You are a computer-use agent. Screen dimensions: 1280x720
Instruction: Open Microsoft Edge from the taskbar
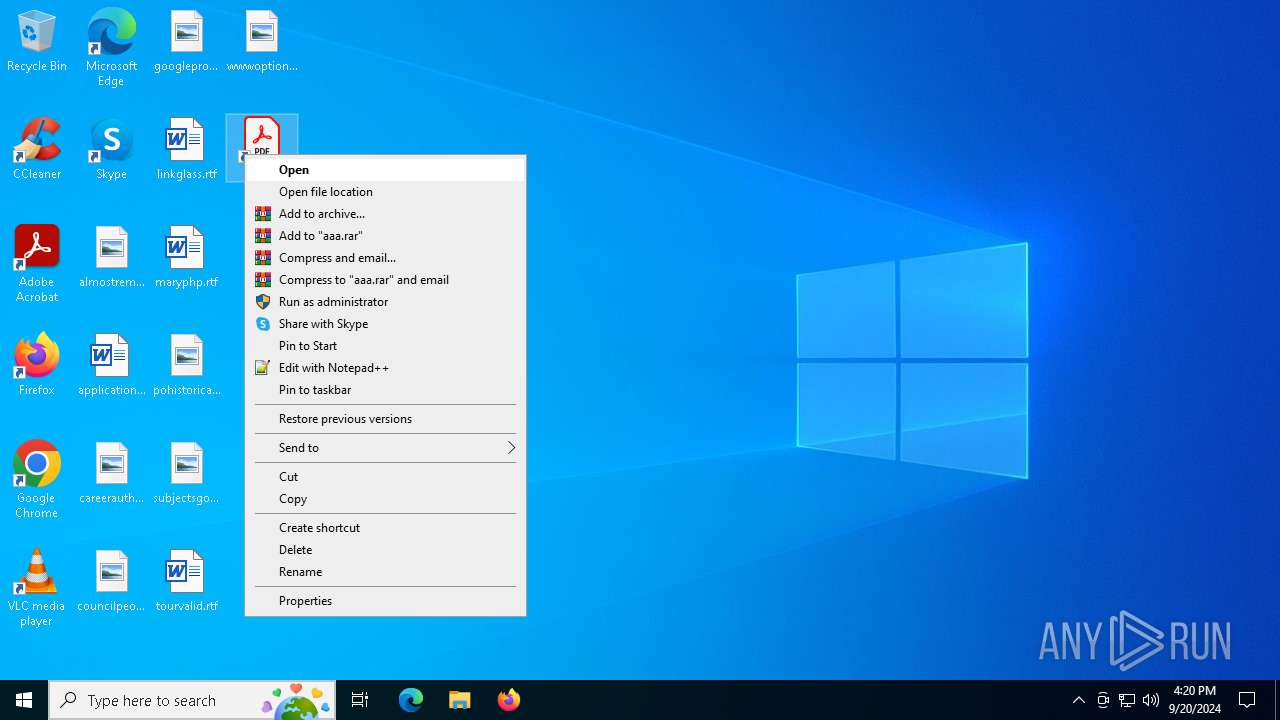pyautogui.click(x=411, y=700)
